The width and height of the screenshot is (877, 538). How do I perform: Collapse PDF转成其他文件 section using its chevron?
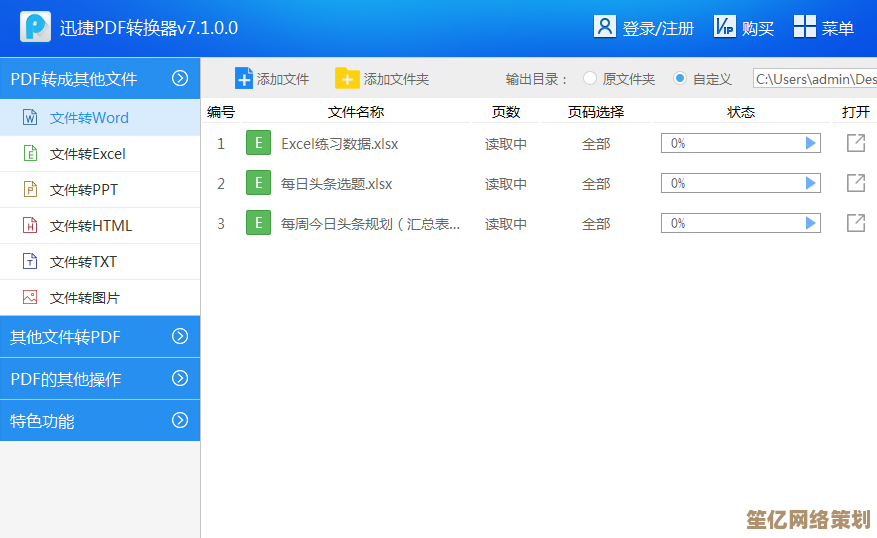click(180, 78)
